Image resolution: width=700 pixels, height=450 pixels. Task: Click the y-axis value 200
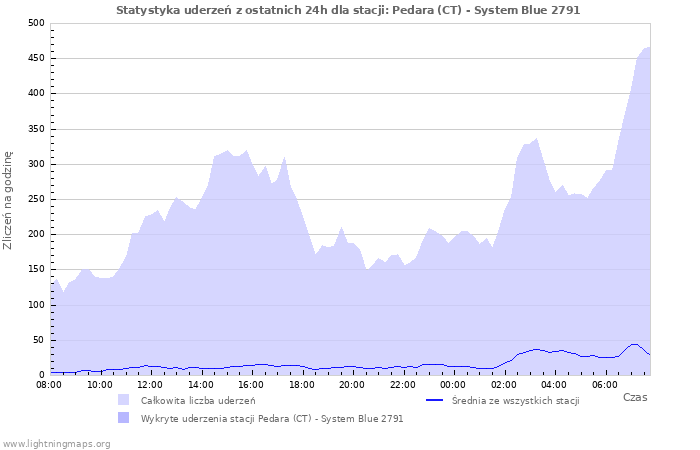(36, 234)
